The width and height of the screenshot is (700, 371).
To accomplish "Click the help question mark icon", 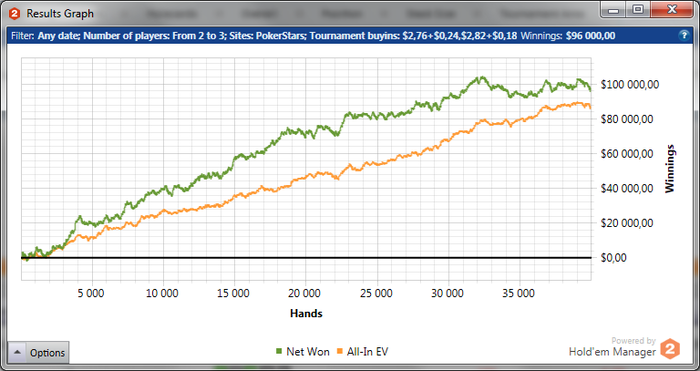I will coord(684,36).
